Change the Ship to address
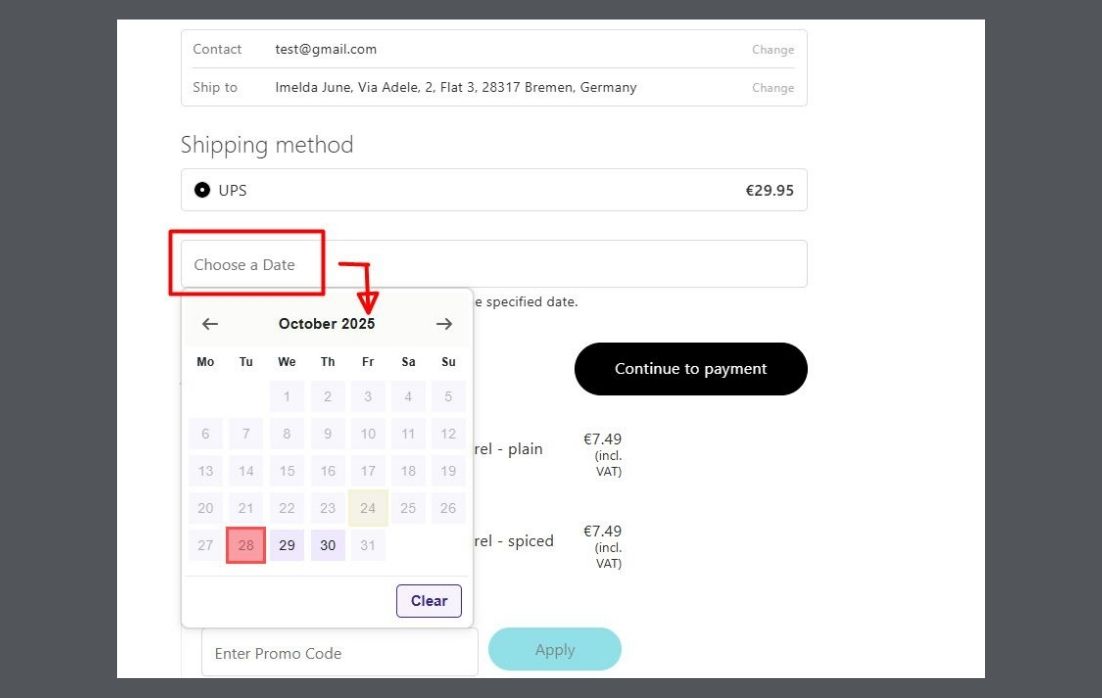The width and height of the screenshot is (1102, 698). (x=772, y=88)
